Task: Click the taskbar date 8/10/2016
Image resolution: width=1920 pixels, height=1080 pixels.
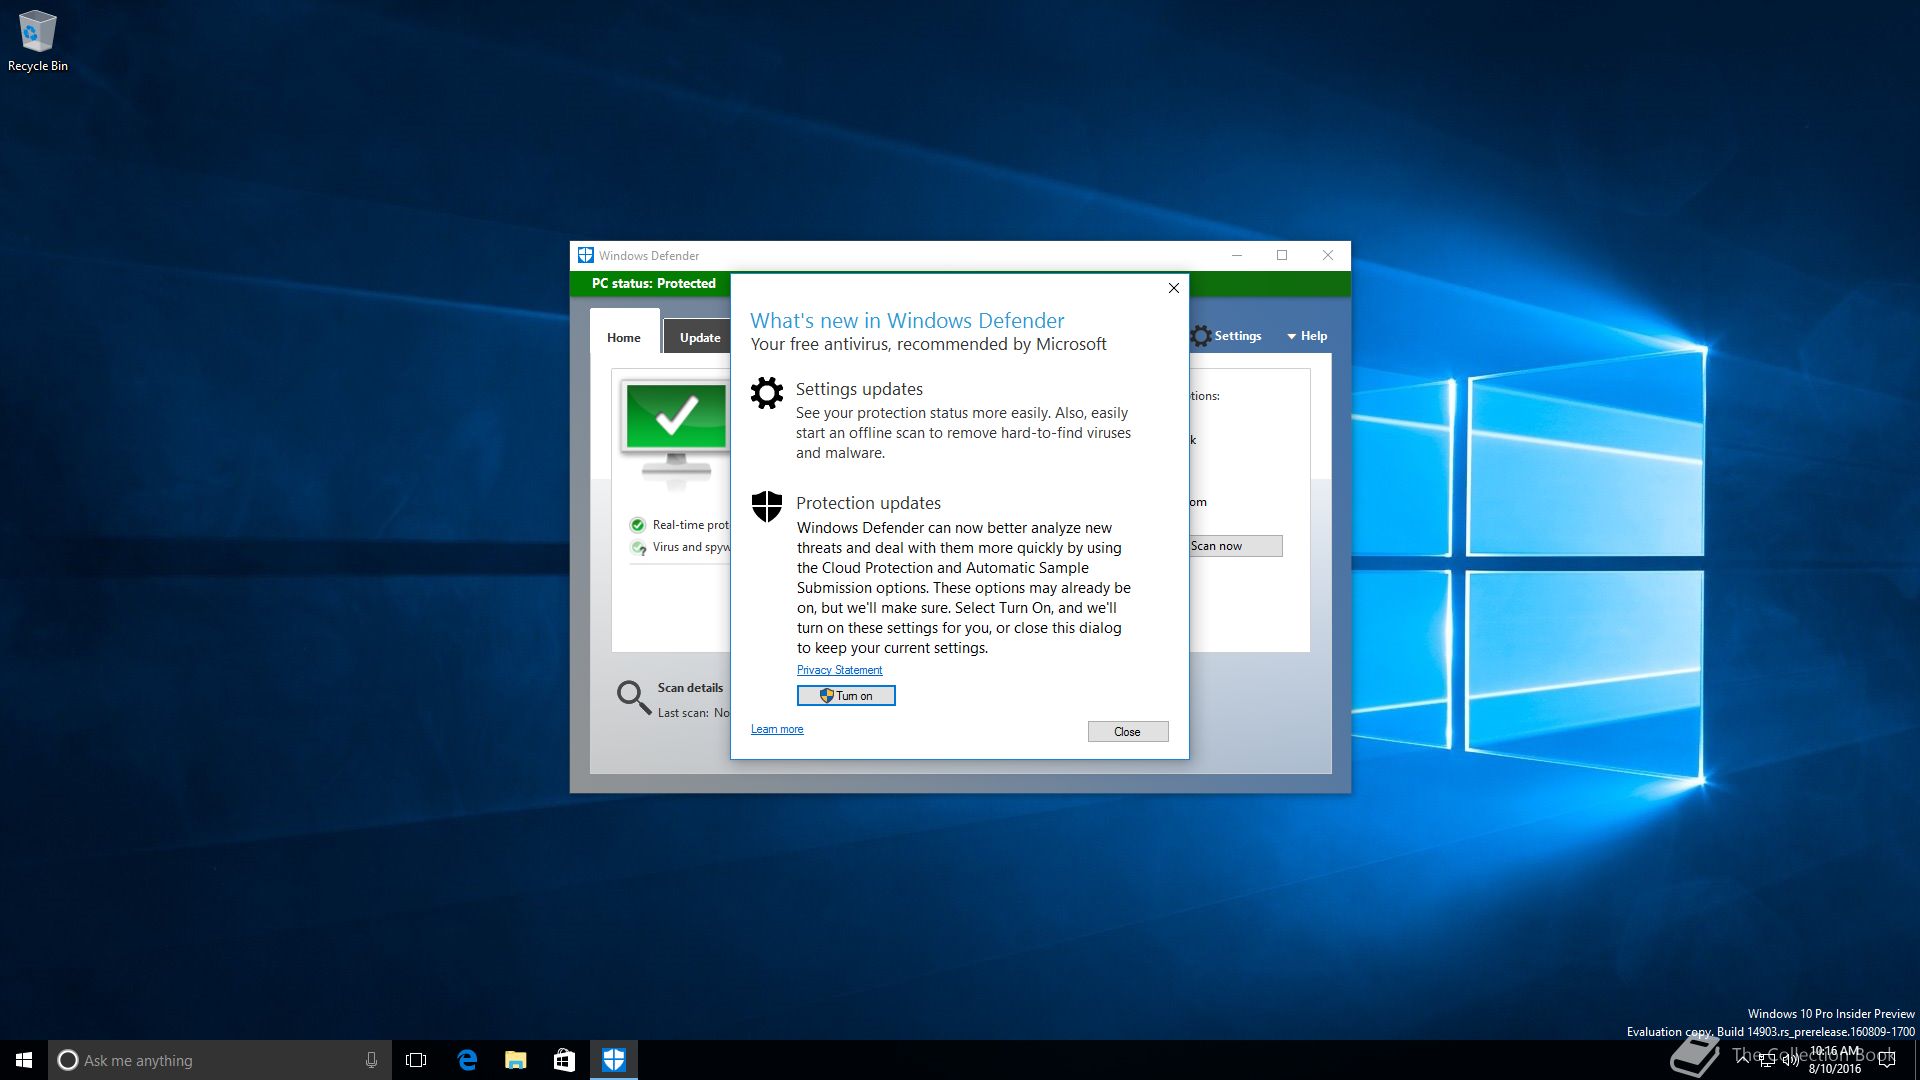Action: tap(1835, 1069)
